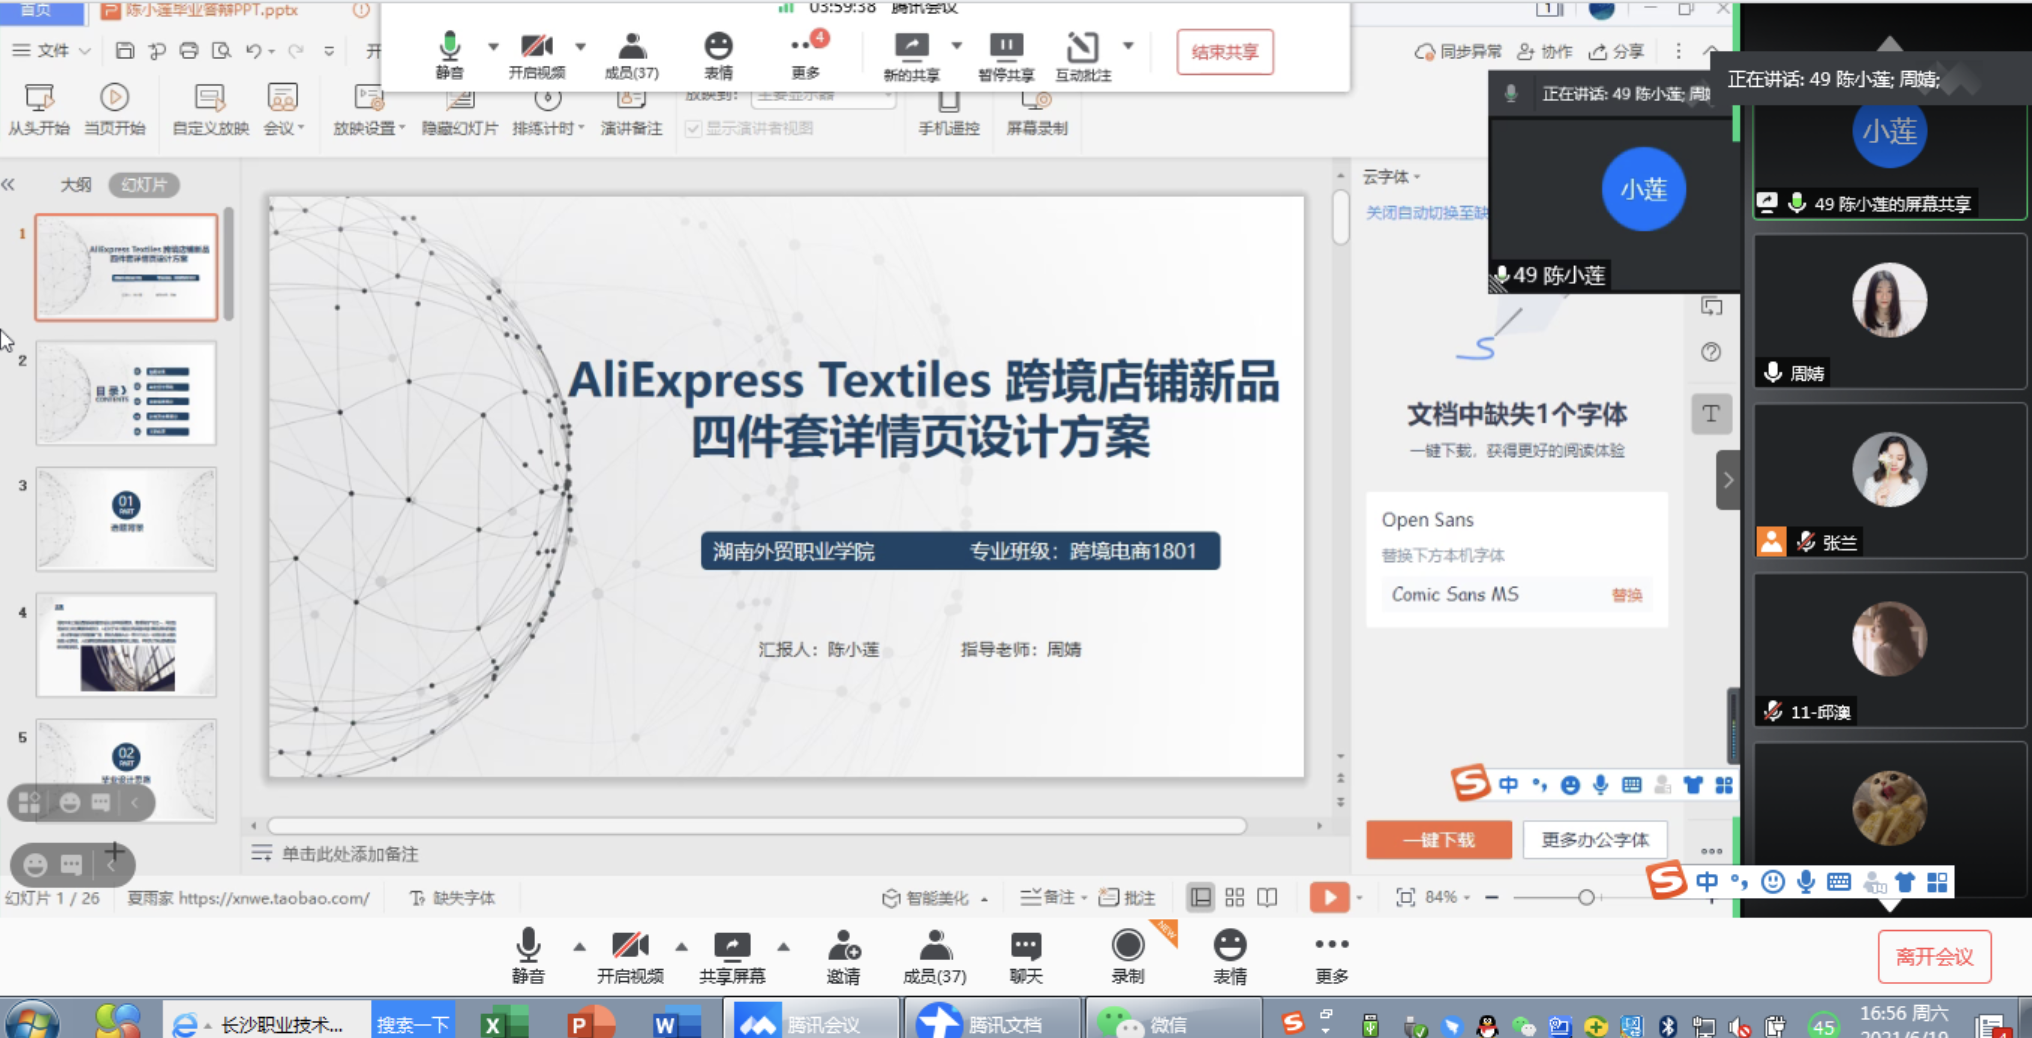Select slide 3 thumbnail in slide panel

(x=125, y=518)
